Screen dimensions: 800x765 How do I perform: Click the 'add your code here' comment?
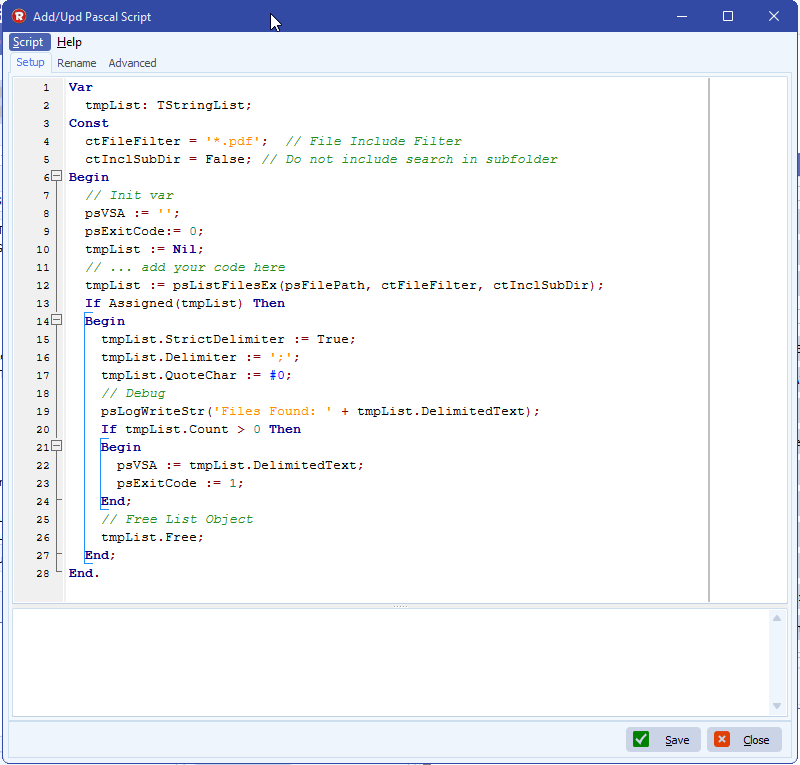[x=213, y=267]
